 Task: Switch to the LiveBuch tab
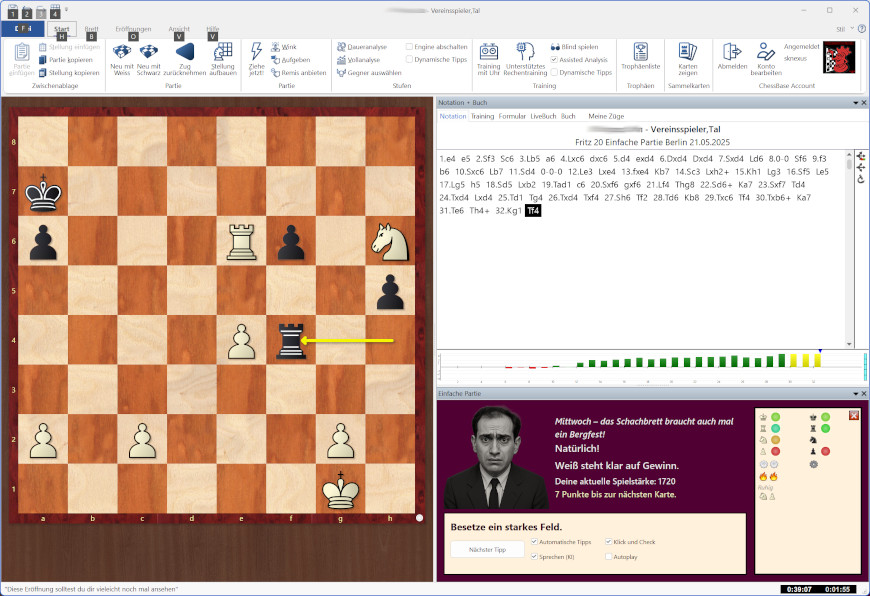[543, 116]
